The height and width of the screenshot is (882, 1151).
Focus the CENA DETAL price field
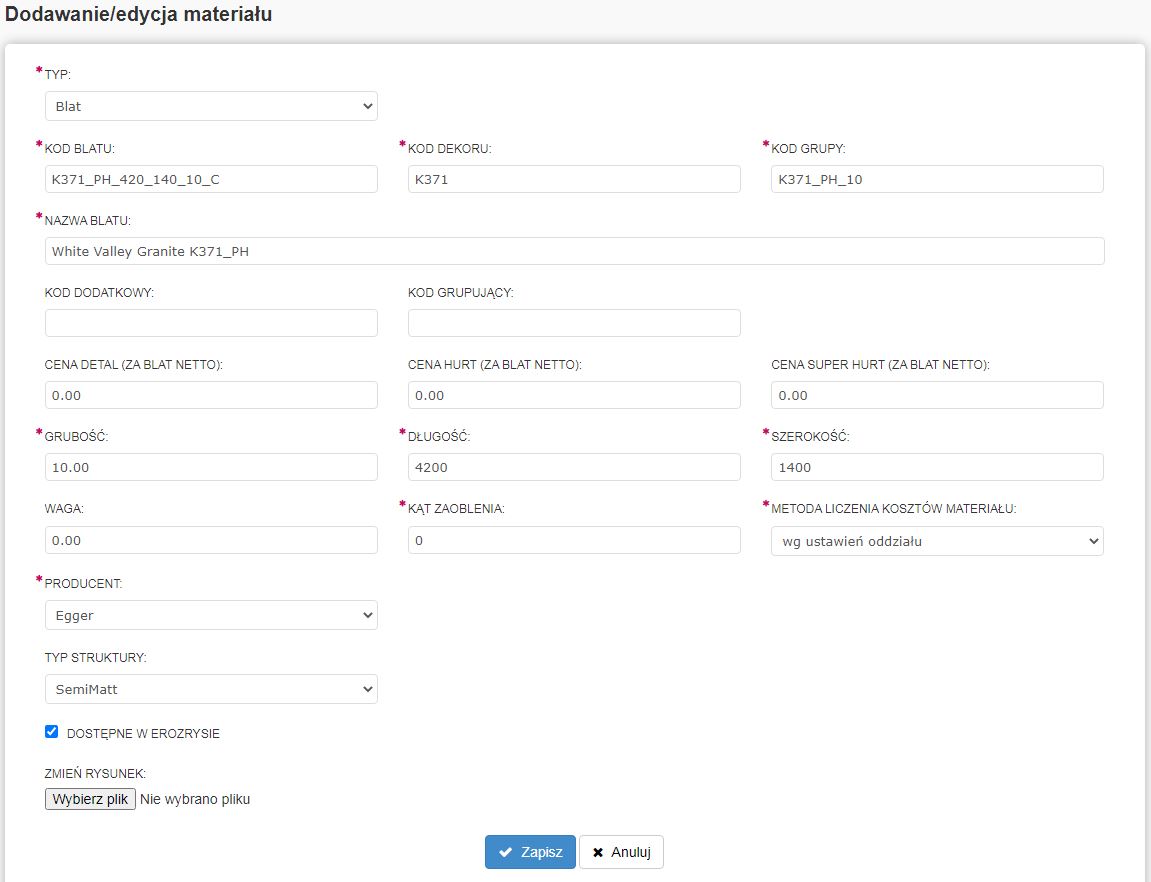click(211, 395)
